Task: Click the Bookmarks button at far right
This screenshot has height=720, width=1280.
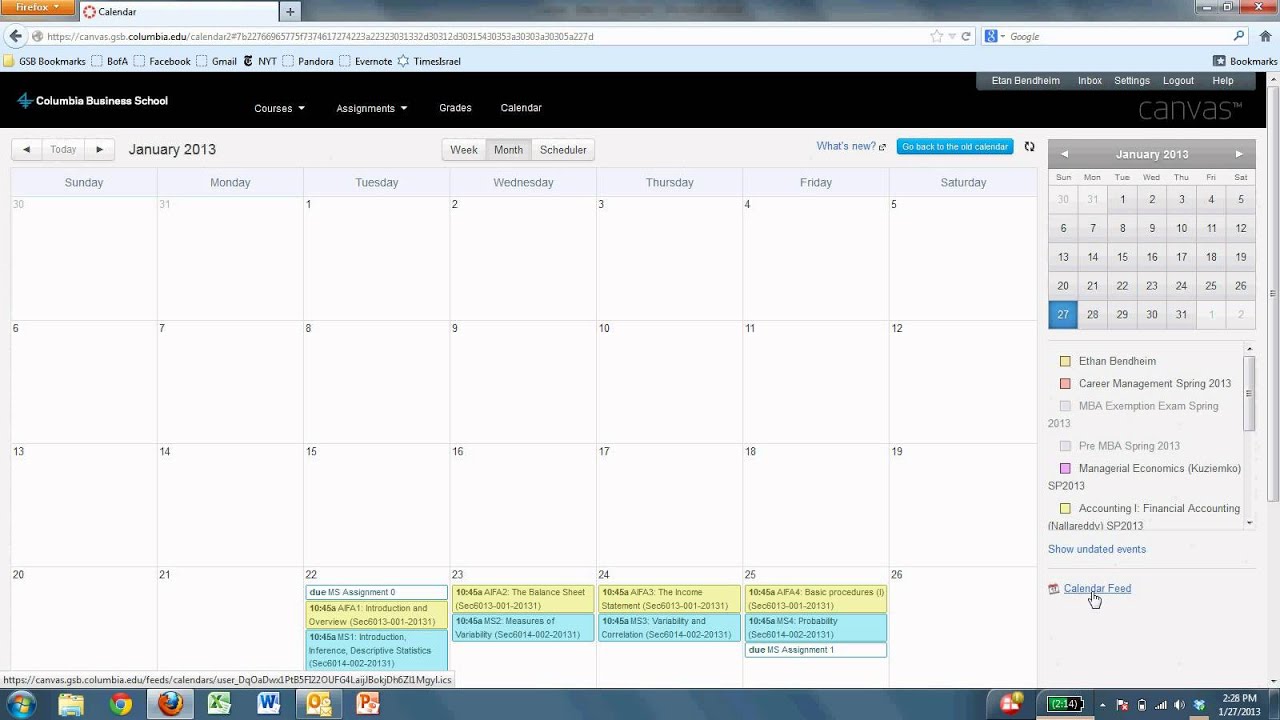Action: click(1245, 61)
